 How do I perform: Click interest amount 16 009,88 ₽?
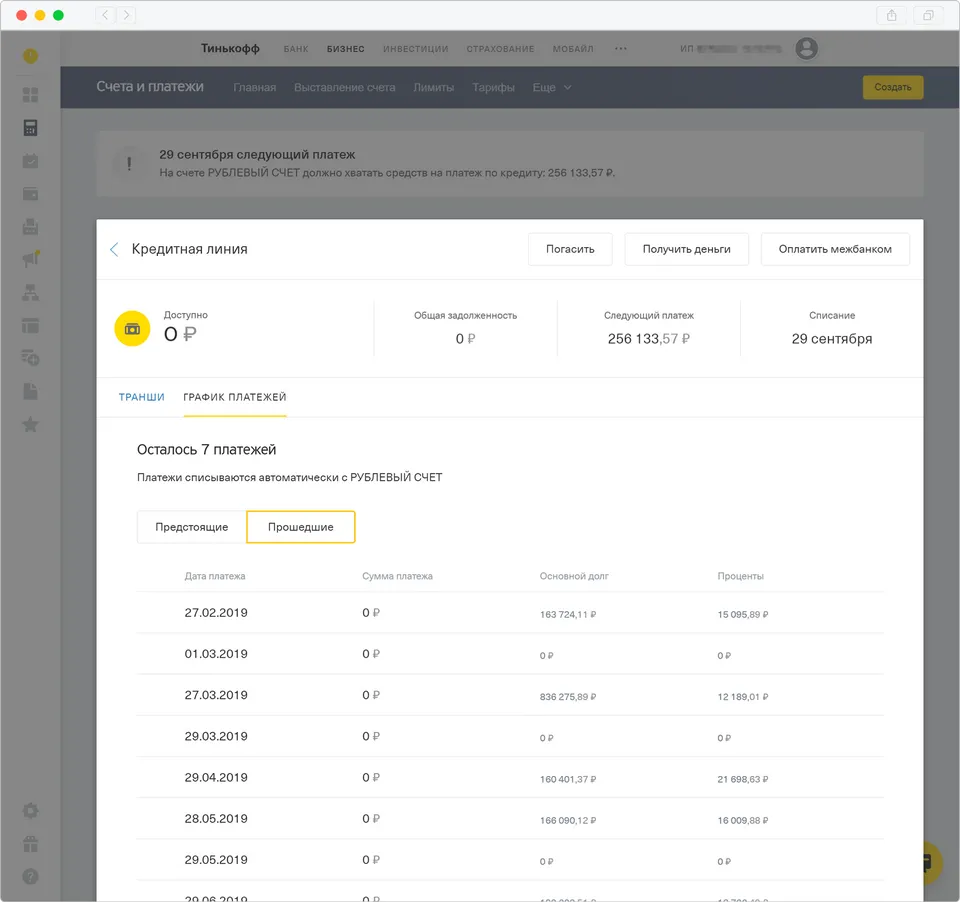[x=743, y=820]
